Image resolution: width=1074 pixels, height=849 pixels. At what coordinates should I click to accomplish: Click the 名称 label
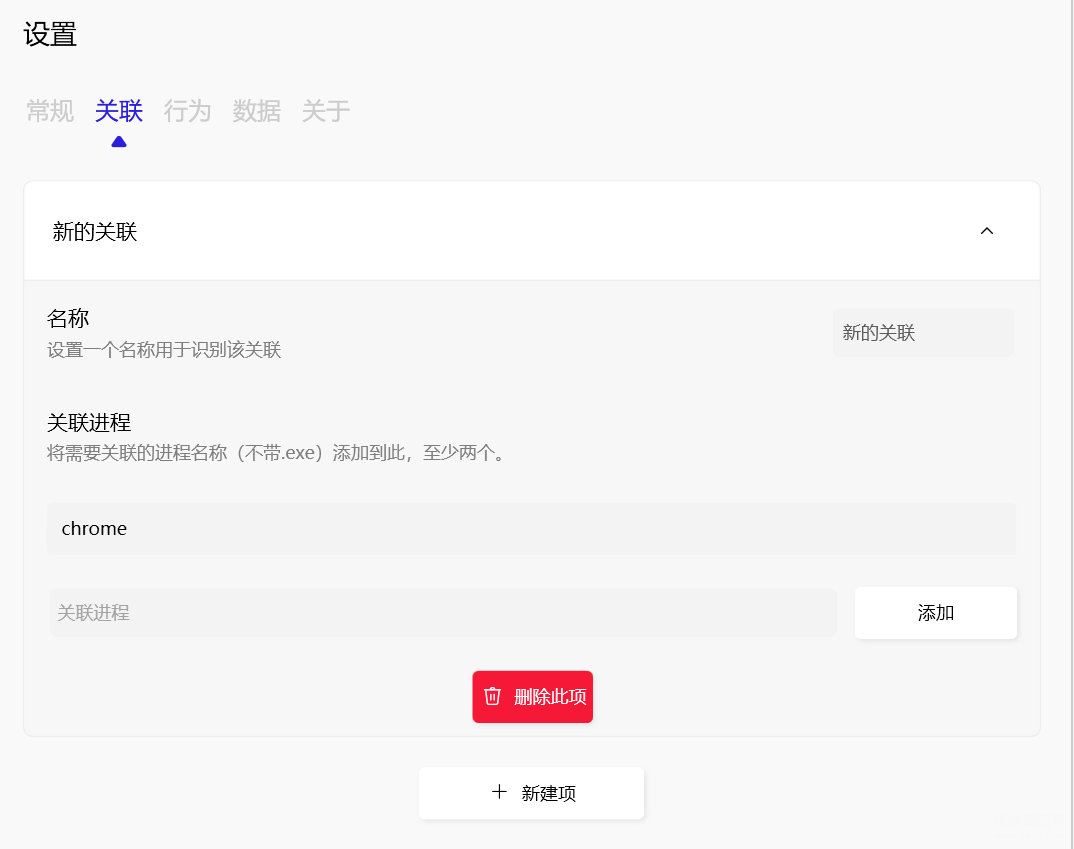(68, 318)
